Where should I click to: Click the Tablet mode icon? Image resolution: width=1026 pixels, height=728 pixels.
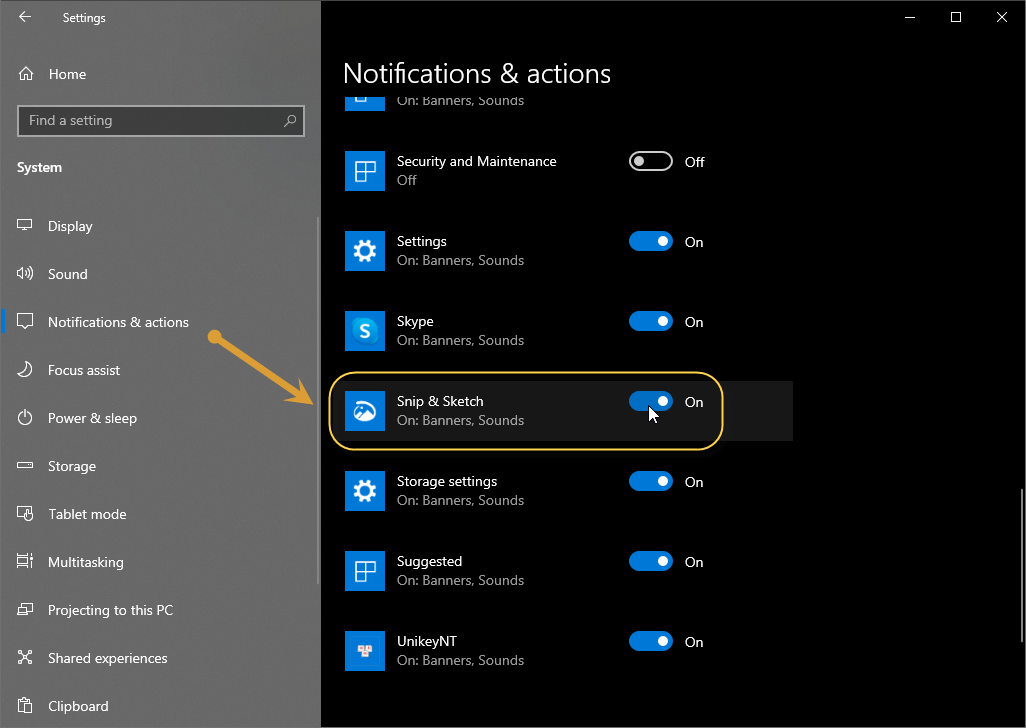pos(25,513)
